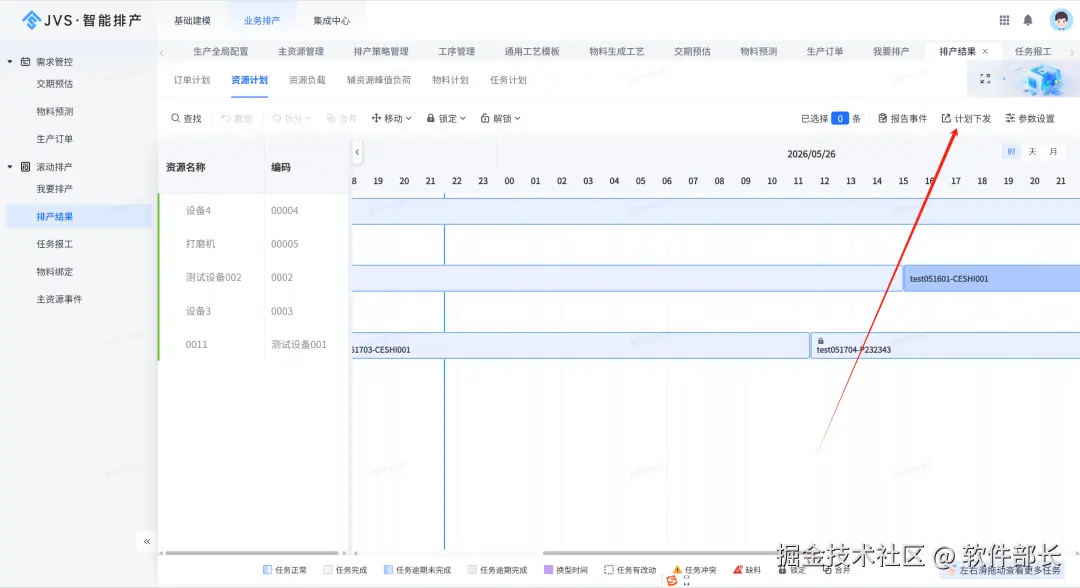Switch to the 订单计划 tab
Viewport: 1080px width, 588px height.
(191, 80)
